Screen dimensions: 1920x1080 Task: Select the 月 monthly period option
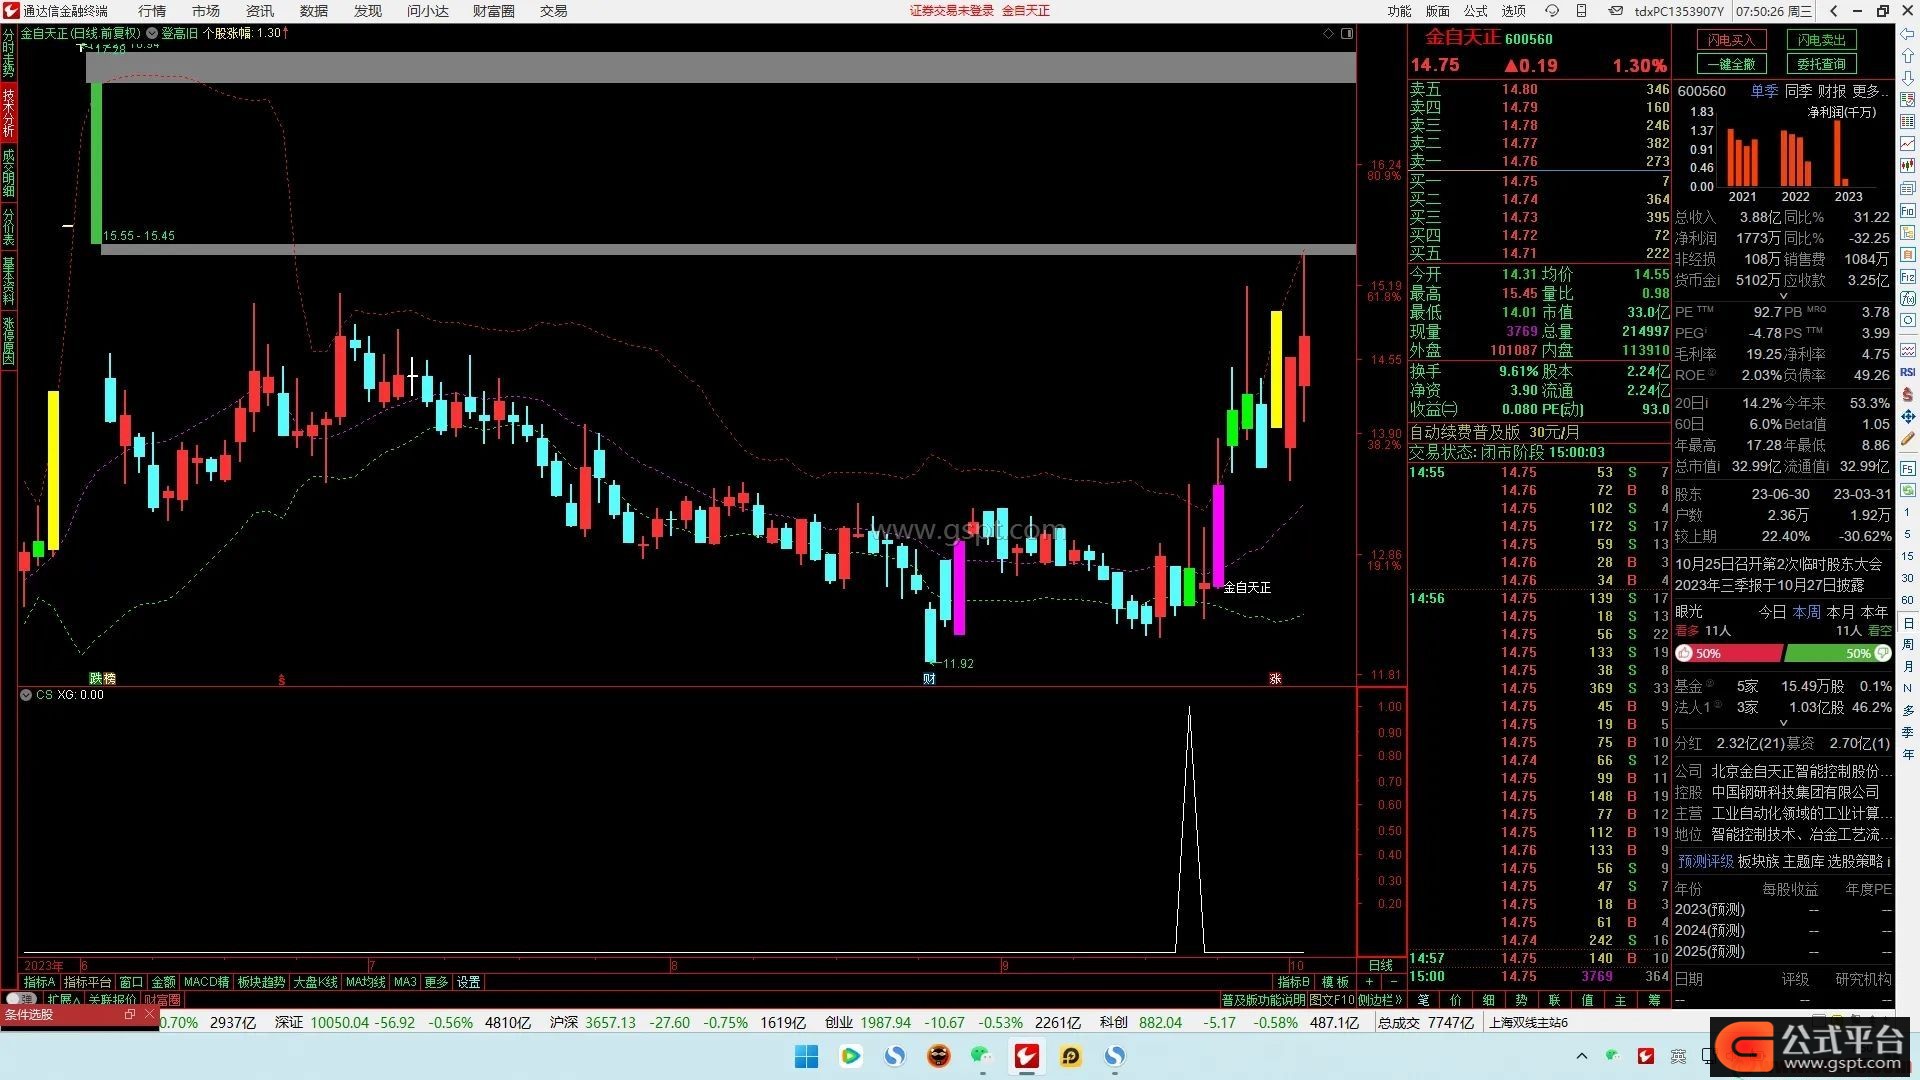coord(1908,666)
